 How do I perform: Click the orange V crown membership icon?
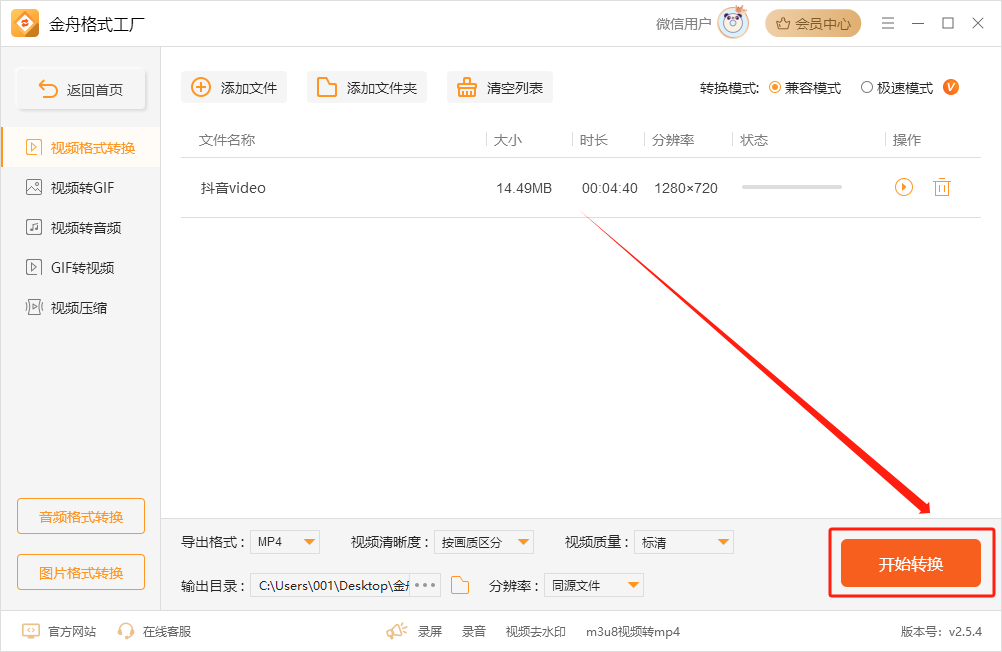[x=950, y=87]
